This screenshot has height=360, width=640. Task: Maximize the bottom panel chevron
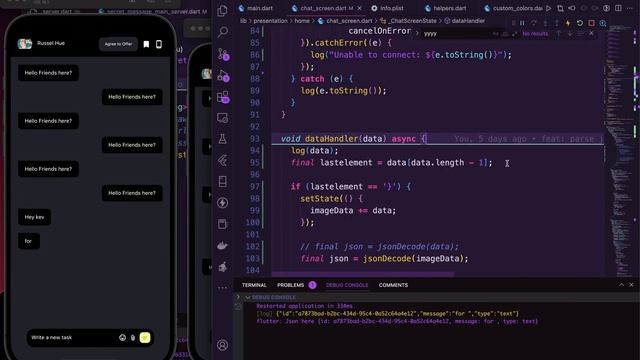pyautogui.click(x=621, y=285)
